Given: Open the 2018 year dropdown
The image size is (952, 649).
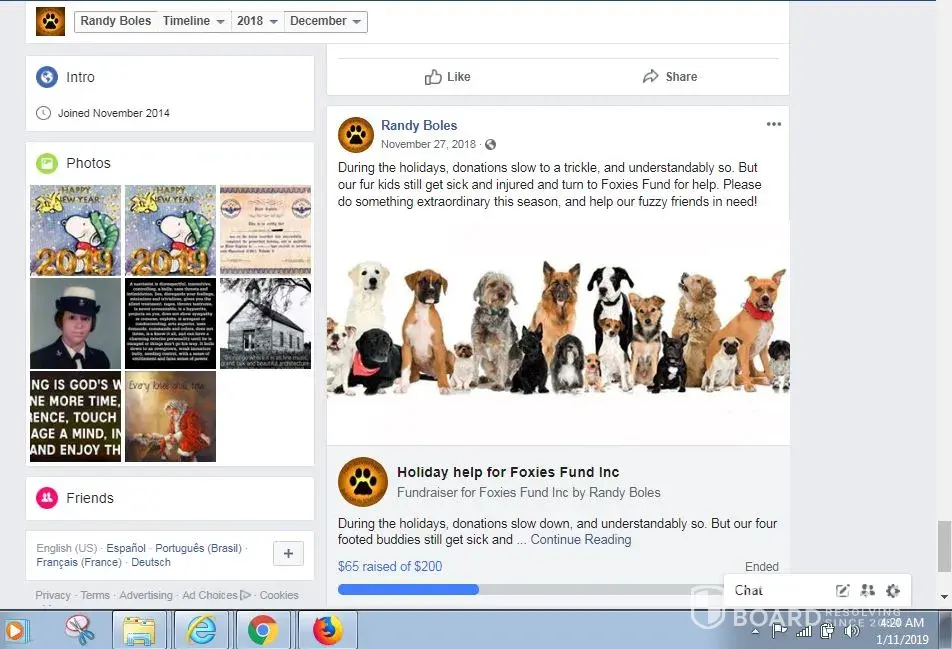Looking at the screenshot, I should 257,21.
